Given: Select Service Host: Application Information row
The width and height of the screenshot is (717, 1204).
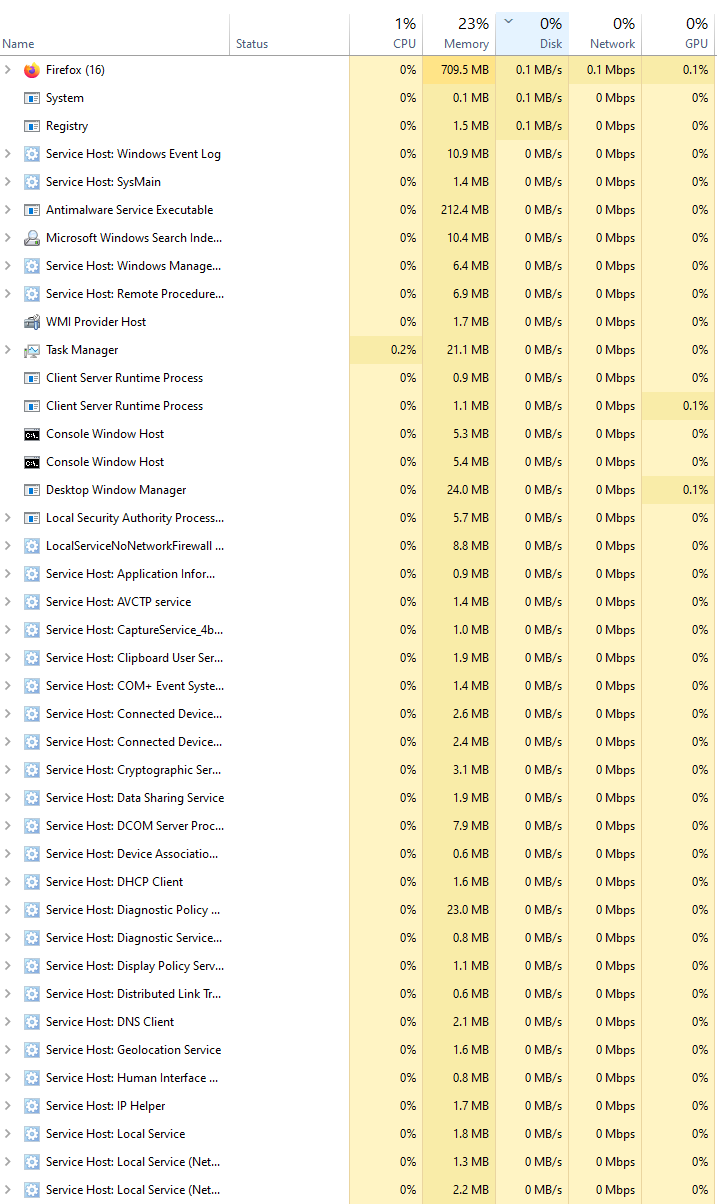Looking at the screenshot, I should coord(358,574).
